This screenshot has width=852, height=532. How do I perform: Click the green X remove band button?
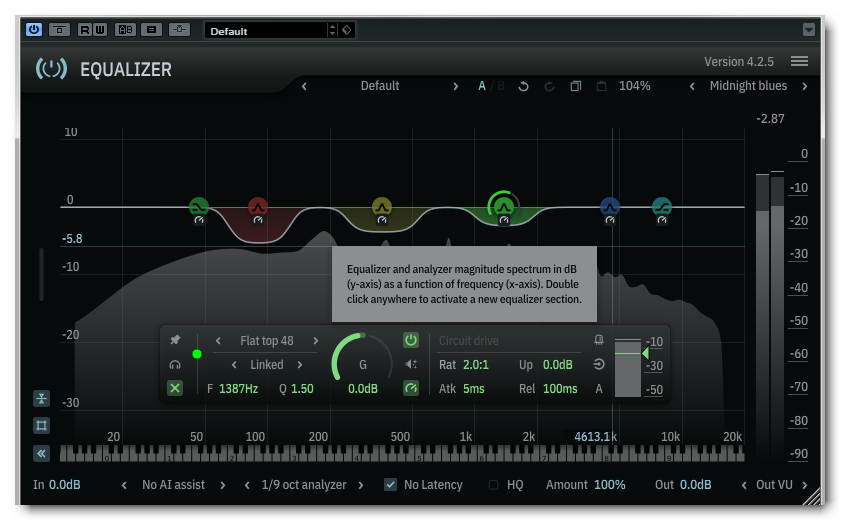(175, 389)
